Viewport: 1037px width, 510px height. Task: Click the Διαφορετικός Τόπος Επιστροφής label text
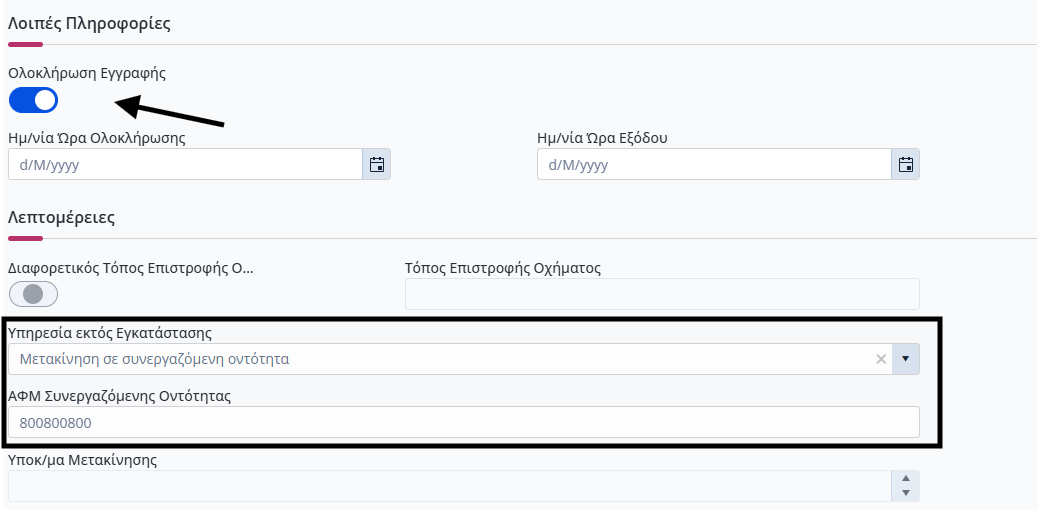(131, 269)
